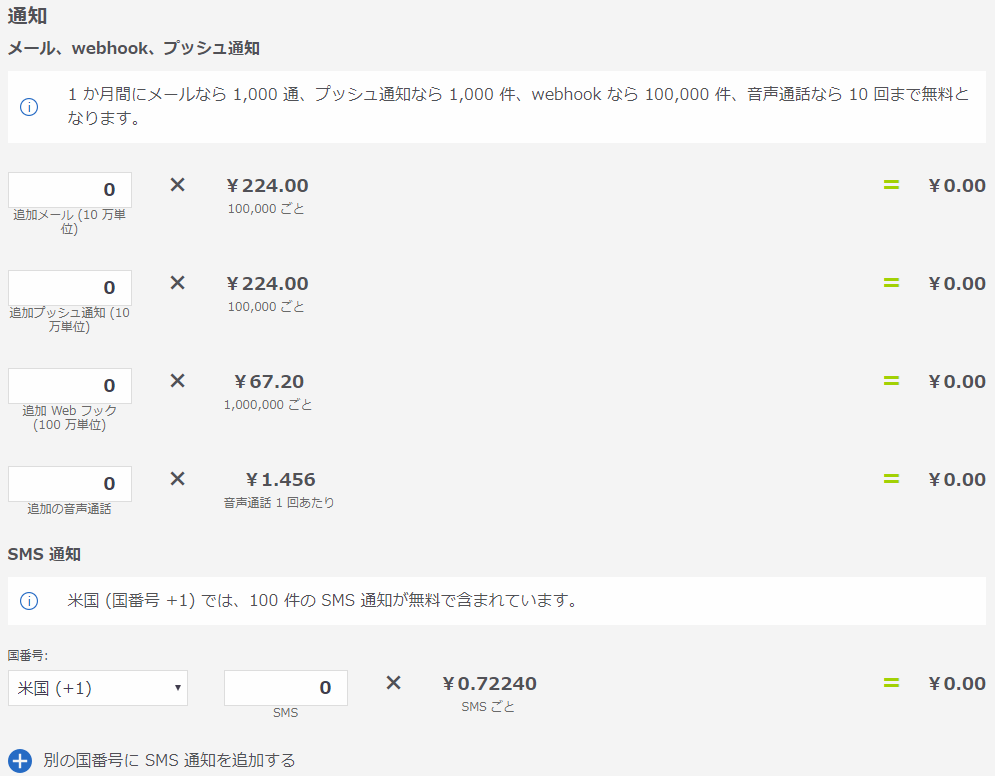Screen dimensions: 995x776
Task: Click the additional emails quantity input field
Action: click(70, 190)
